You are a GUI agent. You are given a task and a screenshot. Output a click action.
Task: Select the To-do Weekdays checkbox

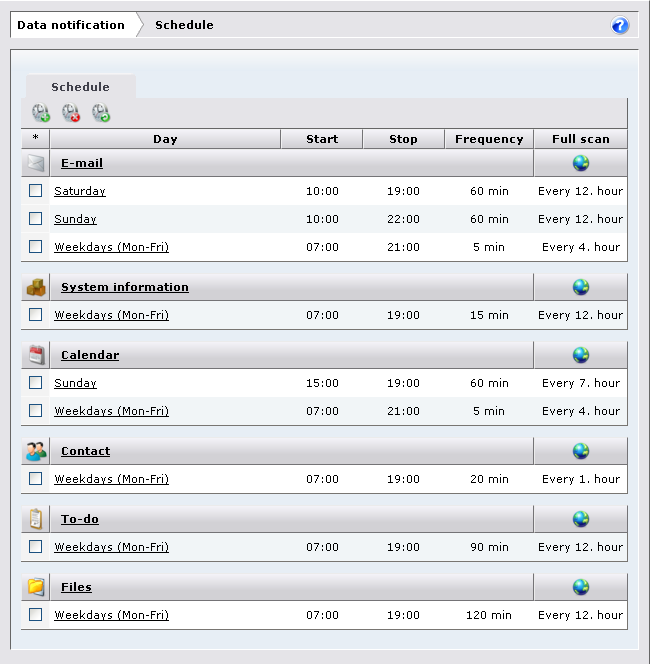(x=36, y=547)
